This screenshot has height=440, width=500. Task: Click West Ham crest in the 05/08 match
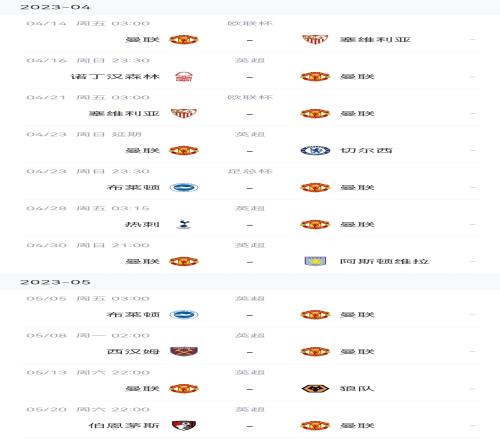coord(184,352)
